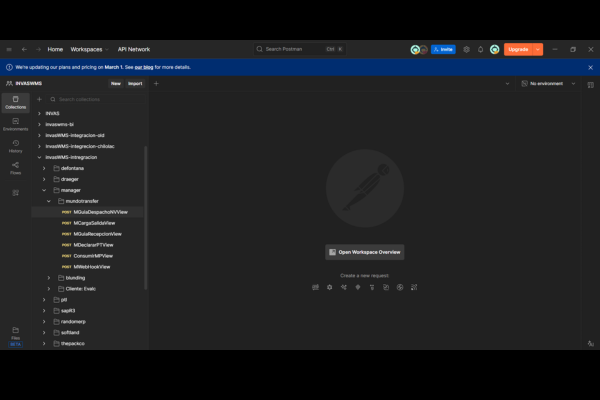Expand the invaswms-bi collection

point(39,124)
